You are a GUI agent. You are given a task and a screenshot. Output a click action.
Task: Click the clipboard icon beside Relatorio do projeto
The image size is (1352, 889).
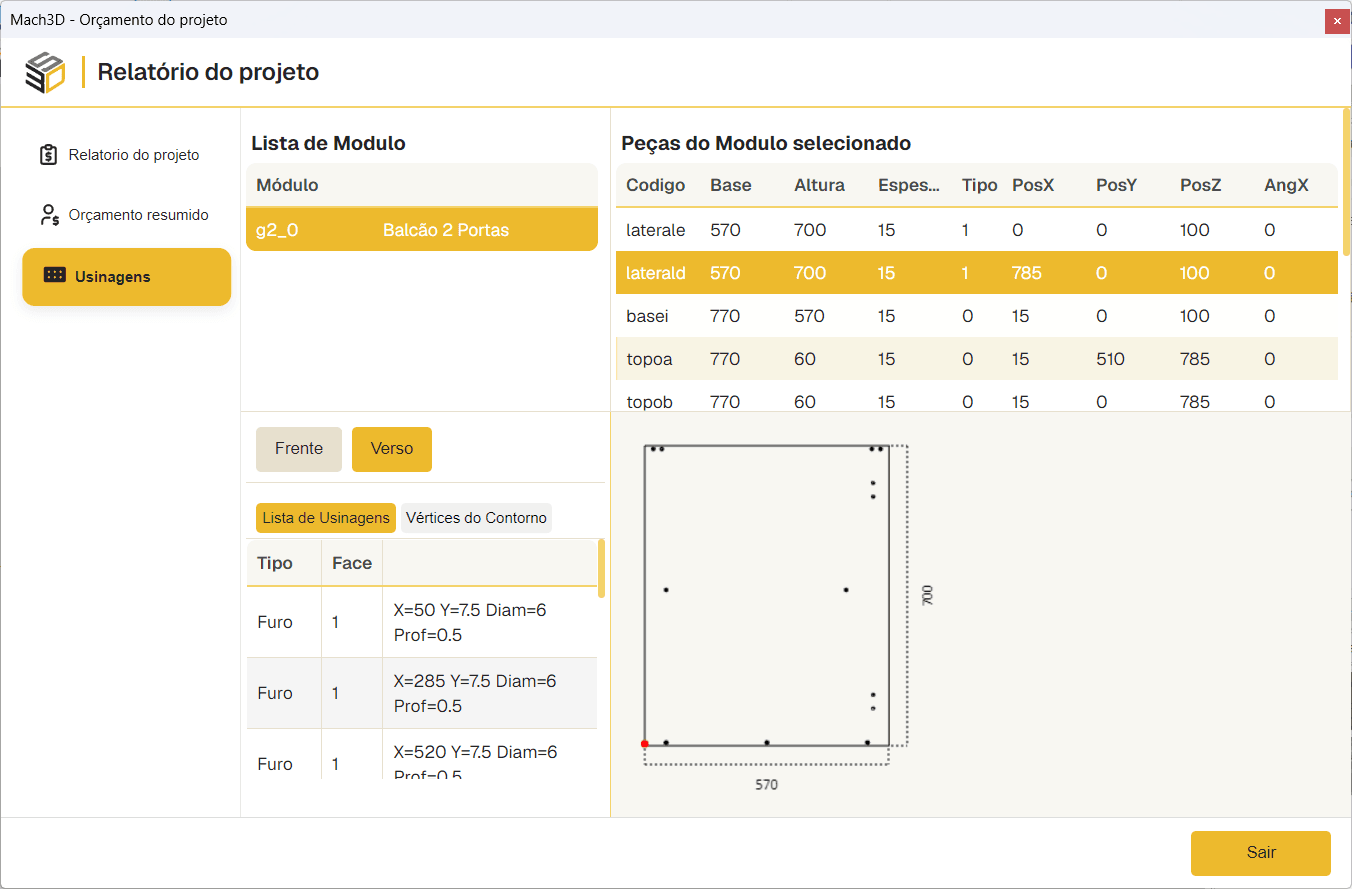[48, 155]
